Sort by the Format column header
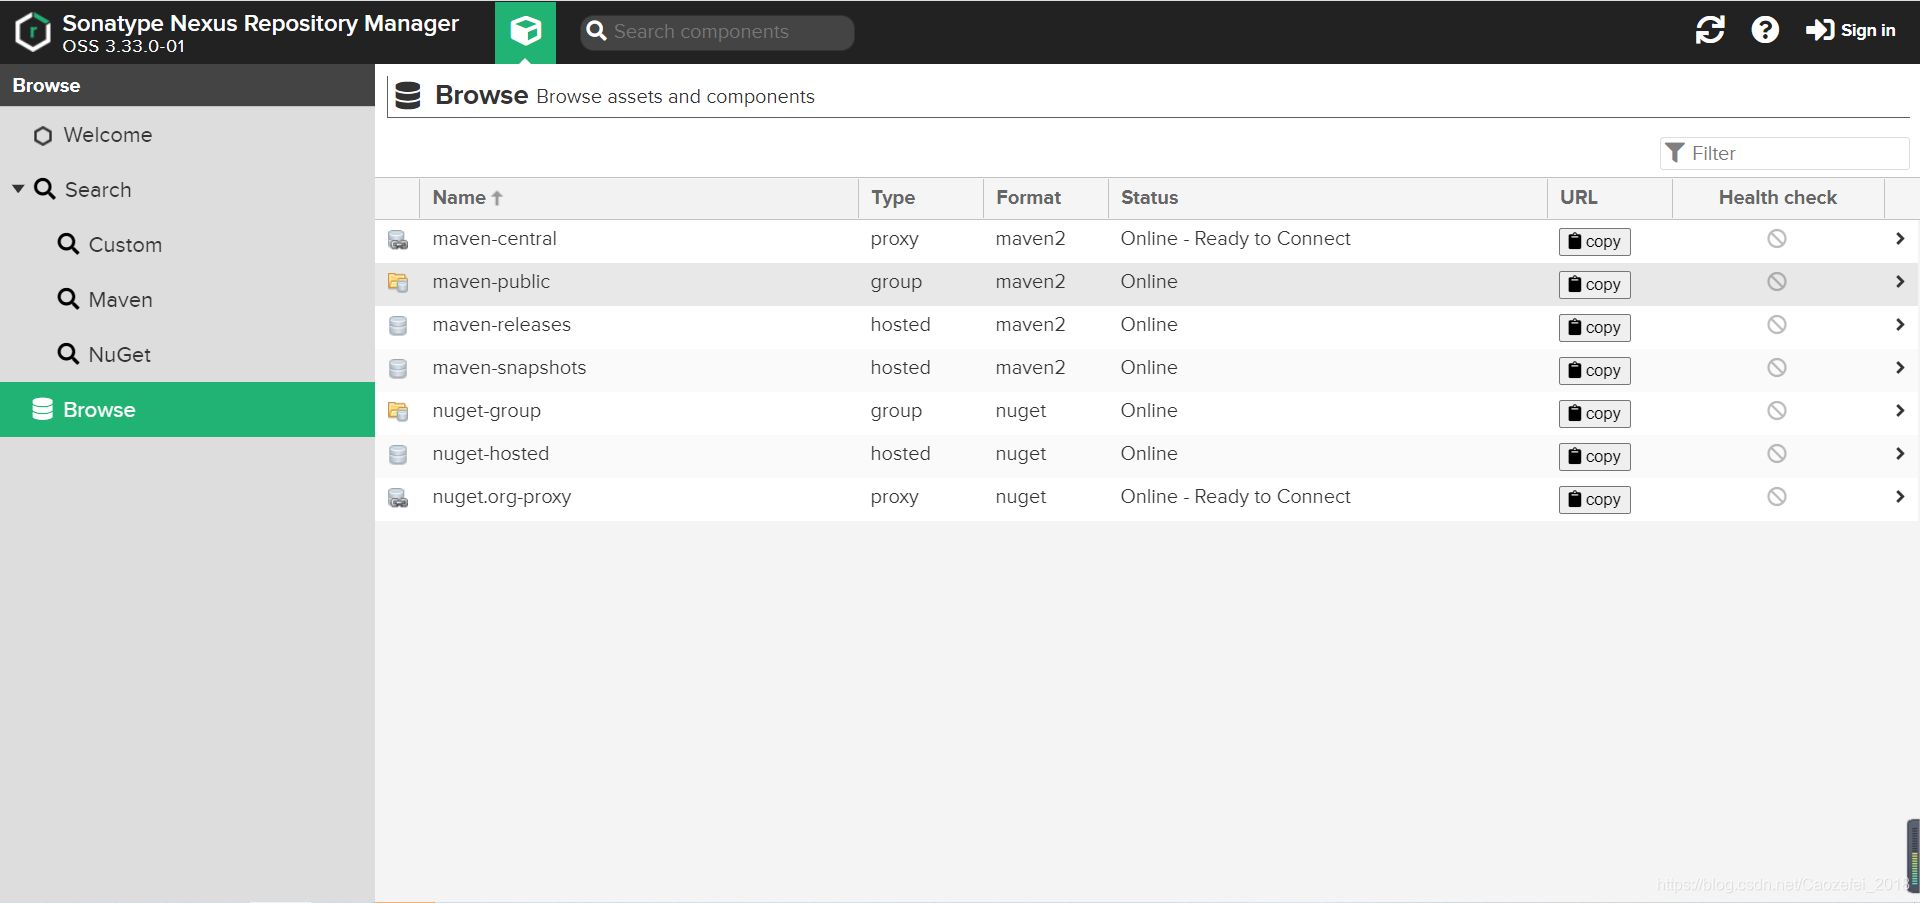Viewport: 1920px width, 903px height. click(x=1046, y=198)
